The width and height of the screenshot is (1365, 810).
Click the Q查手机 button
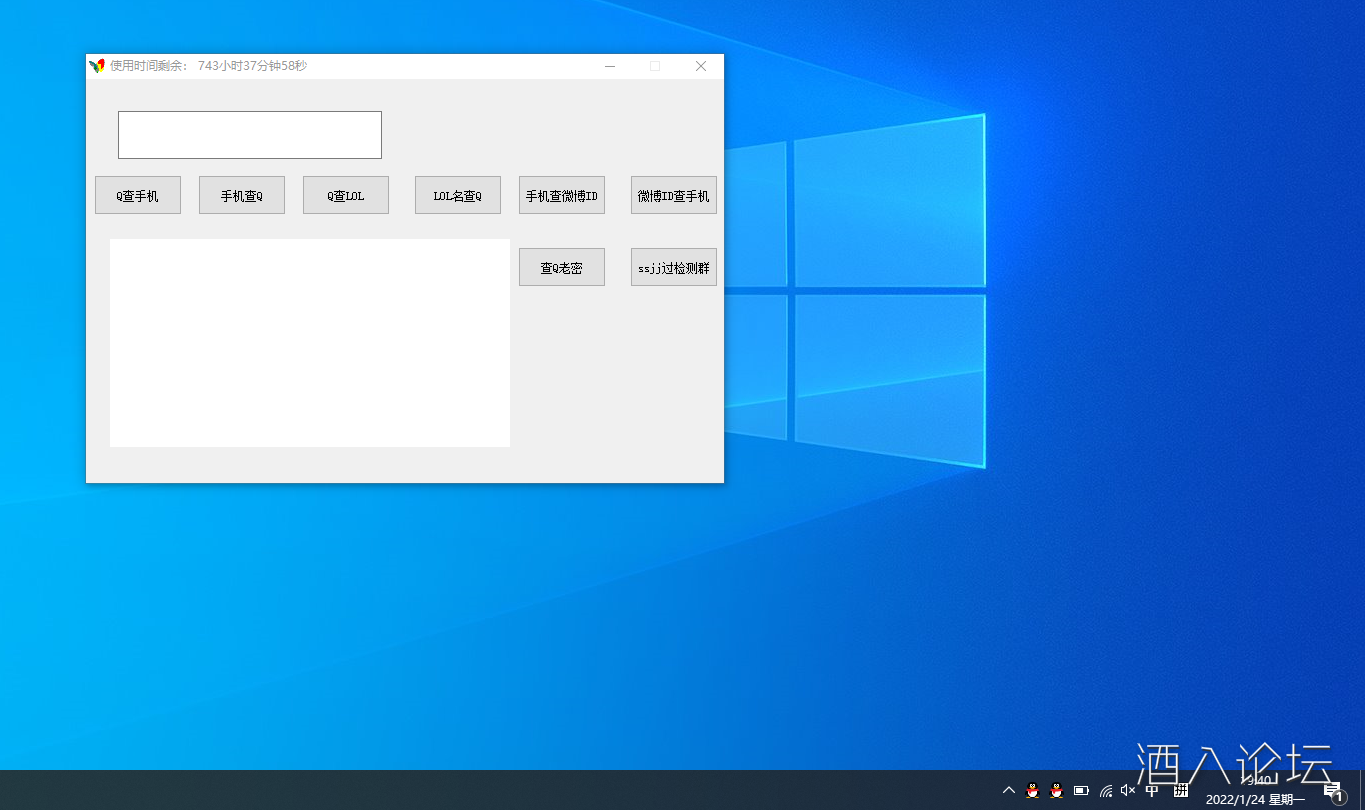click(138, 195)
